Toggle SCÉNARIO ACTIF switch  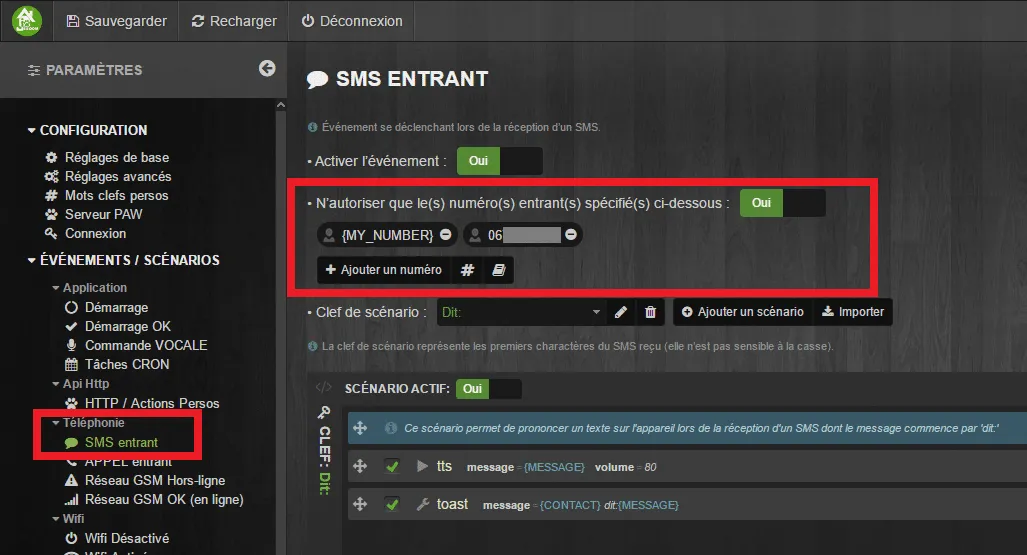point(489,389)
